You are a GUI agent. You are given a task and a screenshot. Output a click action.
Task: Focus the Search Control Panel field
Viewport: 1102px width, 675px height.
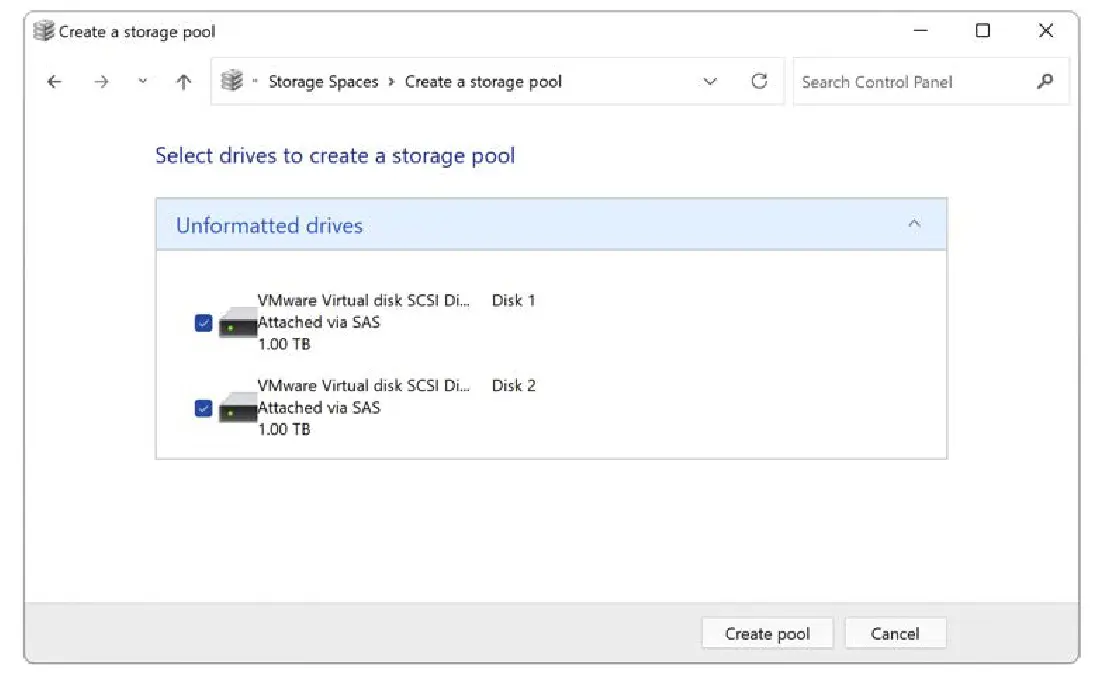tap(910, 82)
